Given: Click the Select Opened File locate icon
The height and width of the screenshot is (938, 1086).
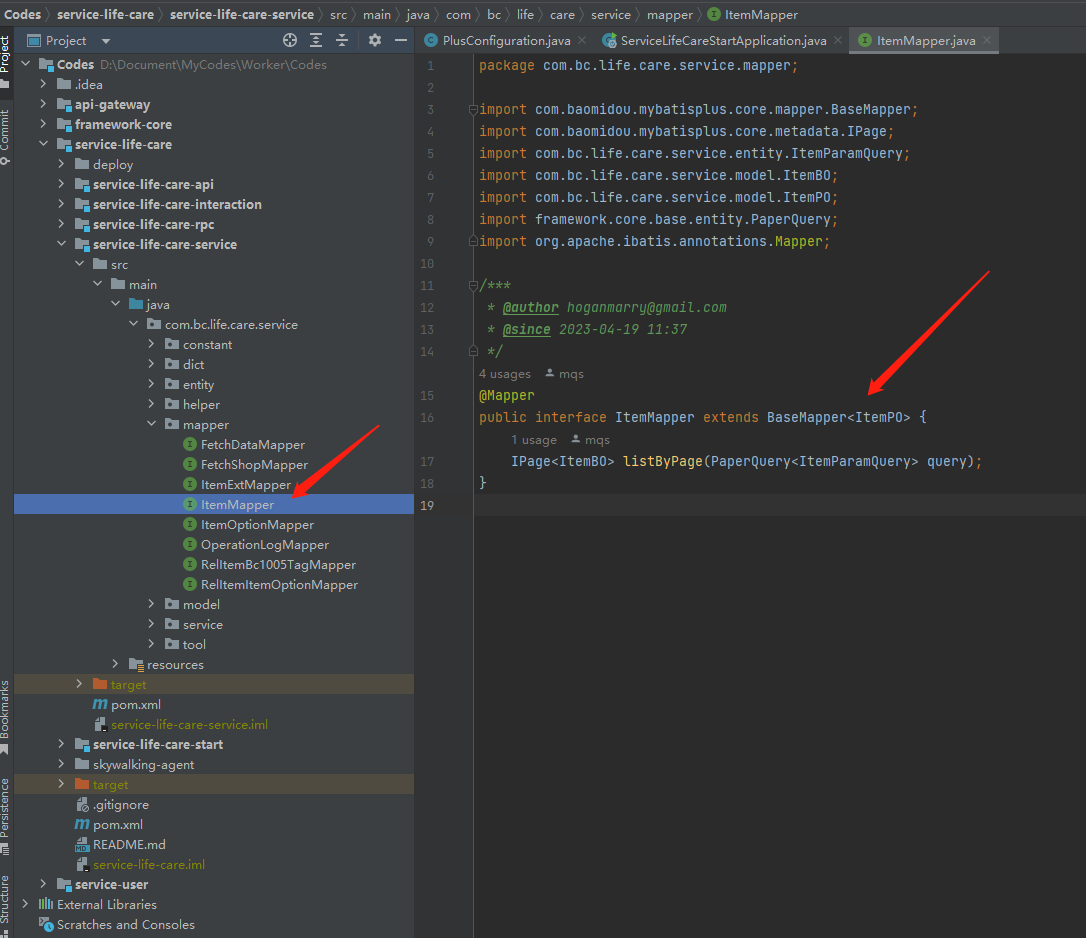Looking at the screenshot, I should [x=290, y=41].
